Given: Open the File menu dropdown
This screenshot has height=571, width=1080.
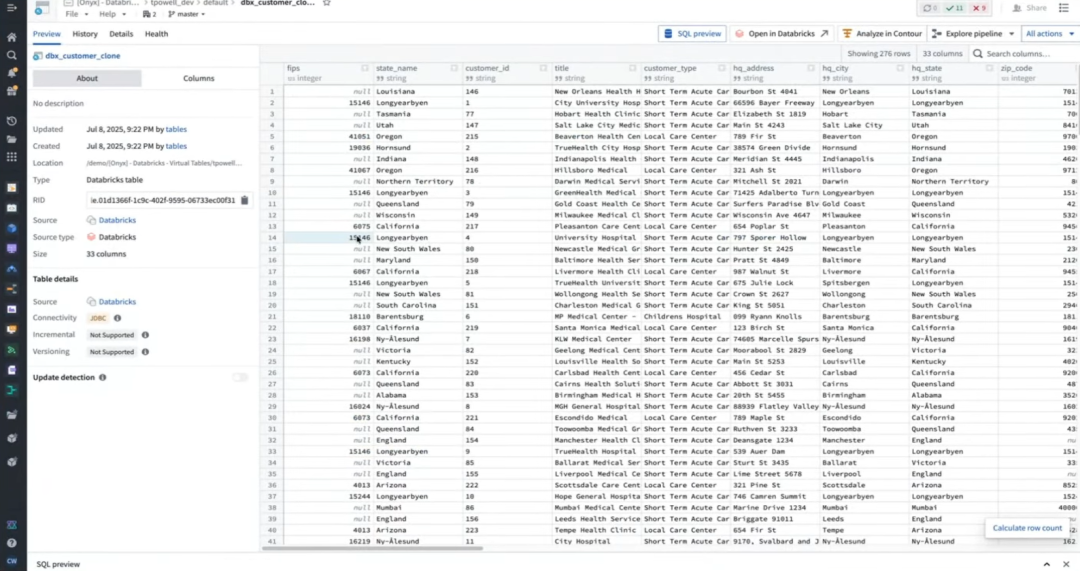Looking at the screenshot, I should (x=76, y=14).
